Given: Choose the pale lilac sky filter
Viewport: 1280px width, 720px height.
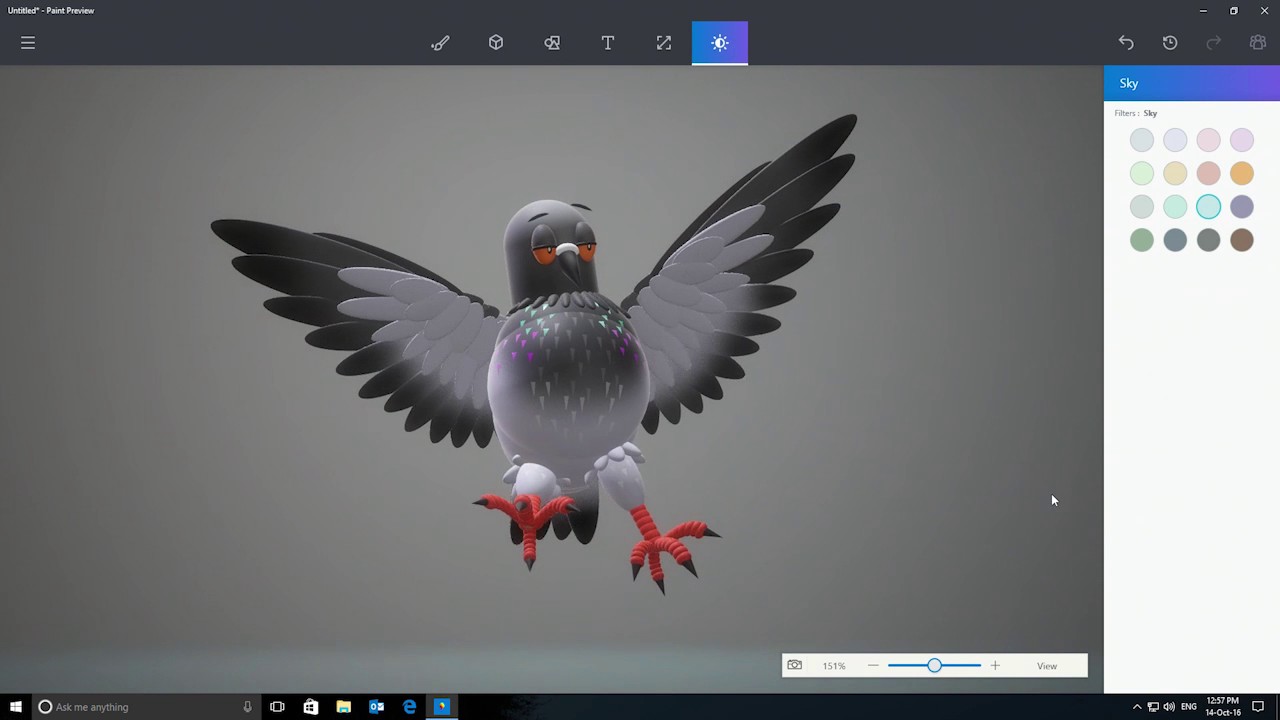Looking at the screenshot, I should pos(1242,140).
